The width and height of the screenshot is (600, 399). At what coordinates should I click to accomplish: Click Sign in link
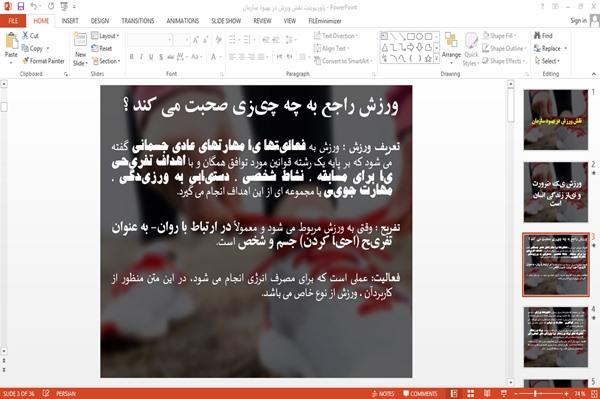(x=578, y=21)
